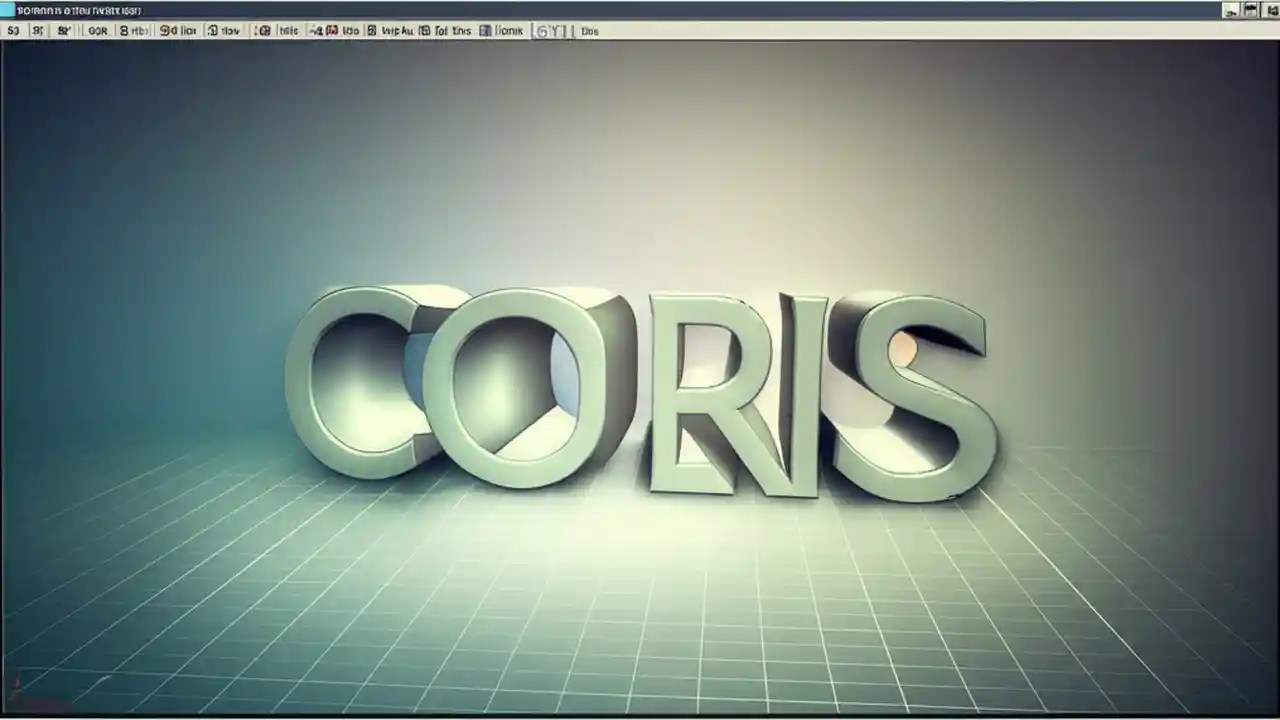Click the rotation icon next to 'tbv'
The height and width of the screenshot is (720, 1280).
[x=213, y=31]
